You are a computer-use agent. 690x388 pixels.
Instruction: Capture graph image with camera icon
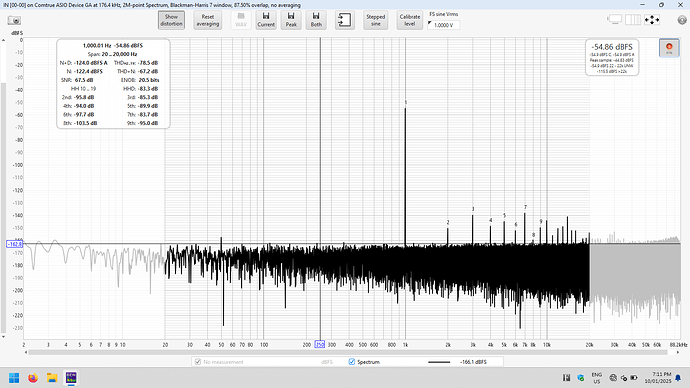[x=14, y=21]
